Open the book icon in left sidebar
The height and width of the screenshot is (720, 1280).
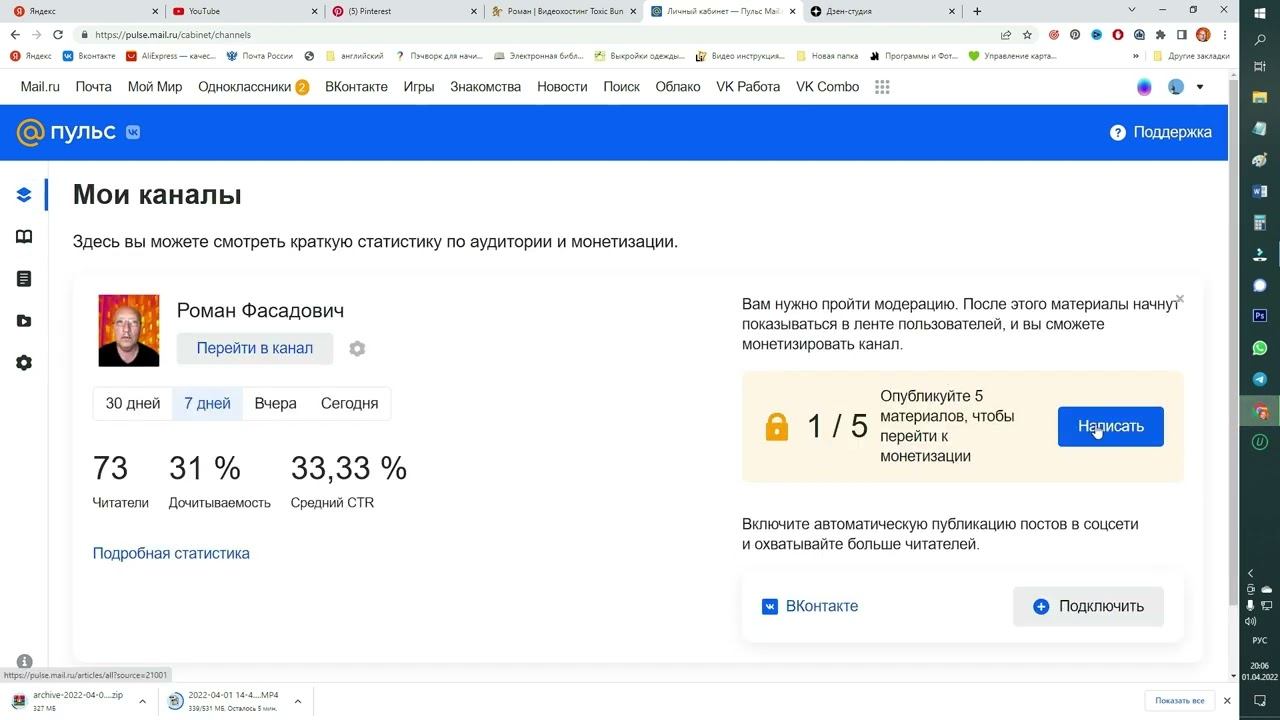coord(24,237)
